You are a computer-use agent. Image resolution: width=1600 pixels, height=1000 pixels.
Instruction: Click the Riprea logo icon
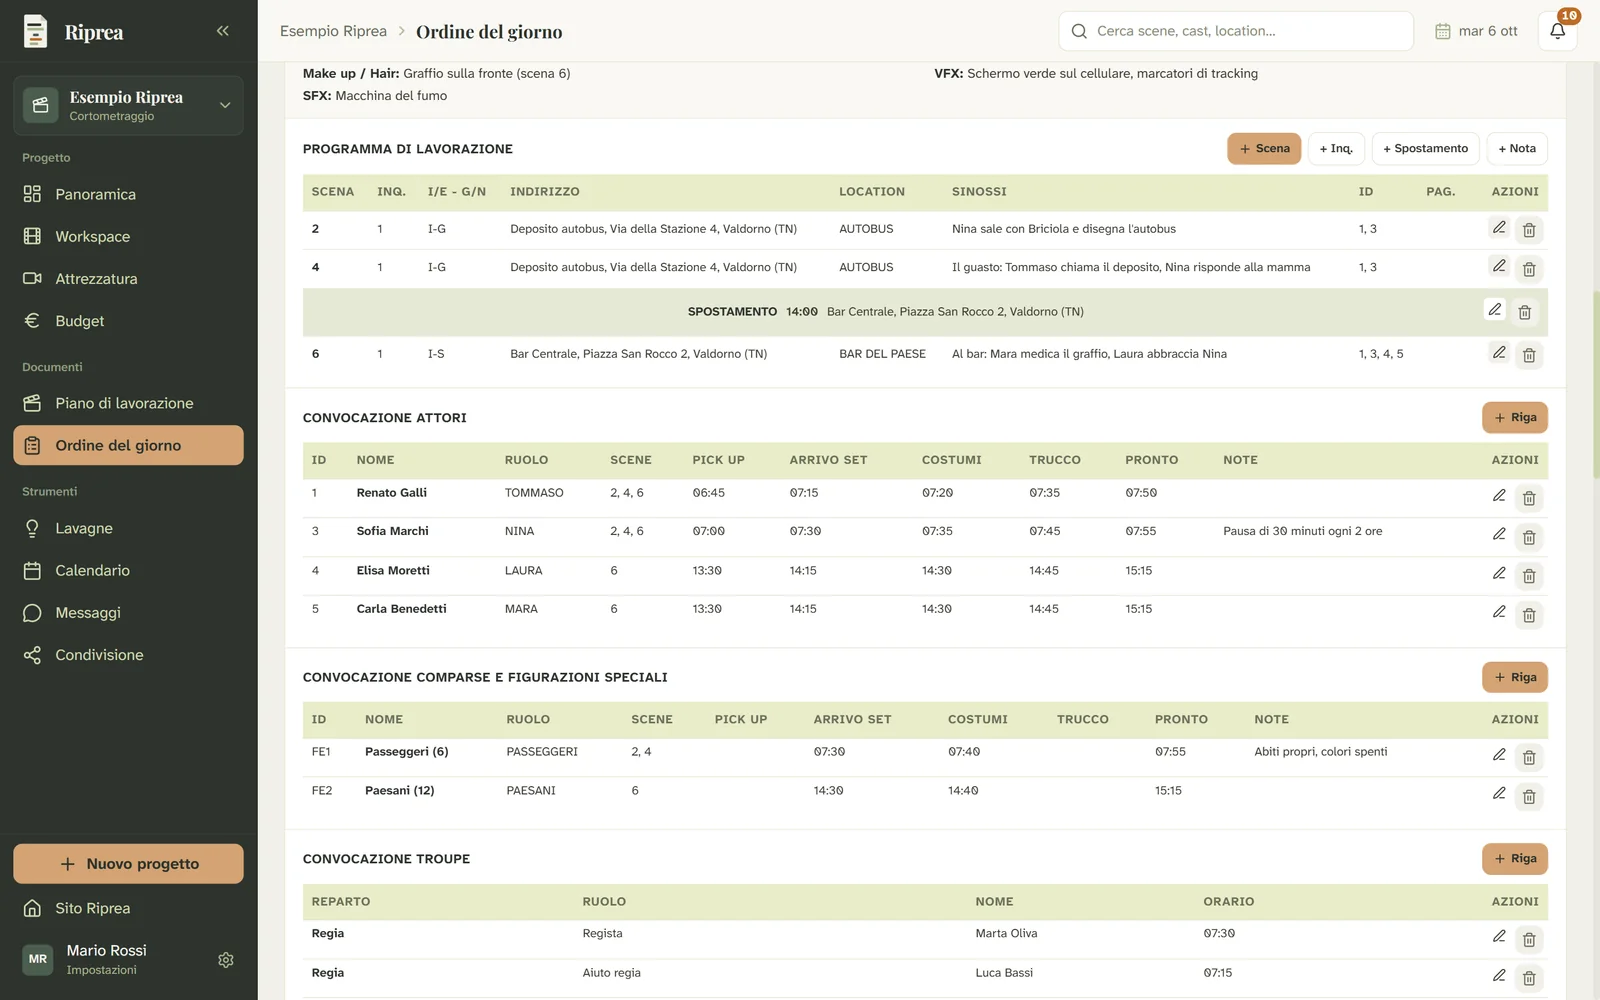[x=35, y=31]
